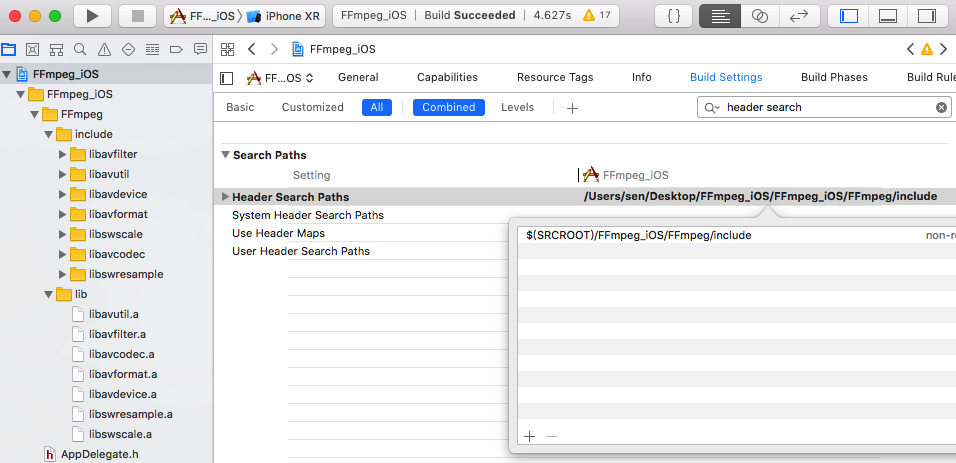
Task: Select libswscale.a in the navigator
Action: 120,434
